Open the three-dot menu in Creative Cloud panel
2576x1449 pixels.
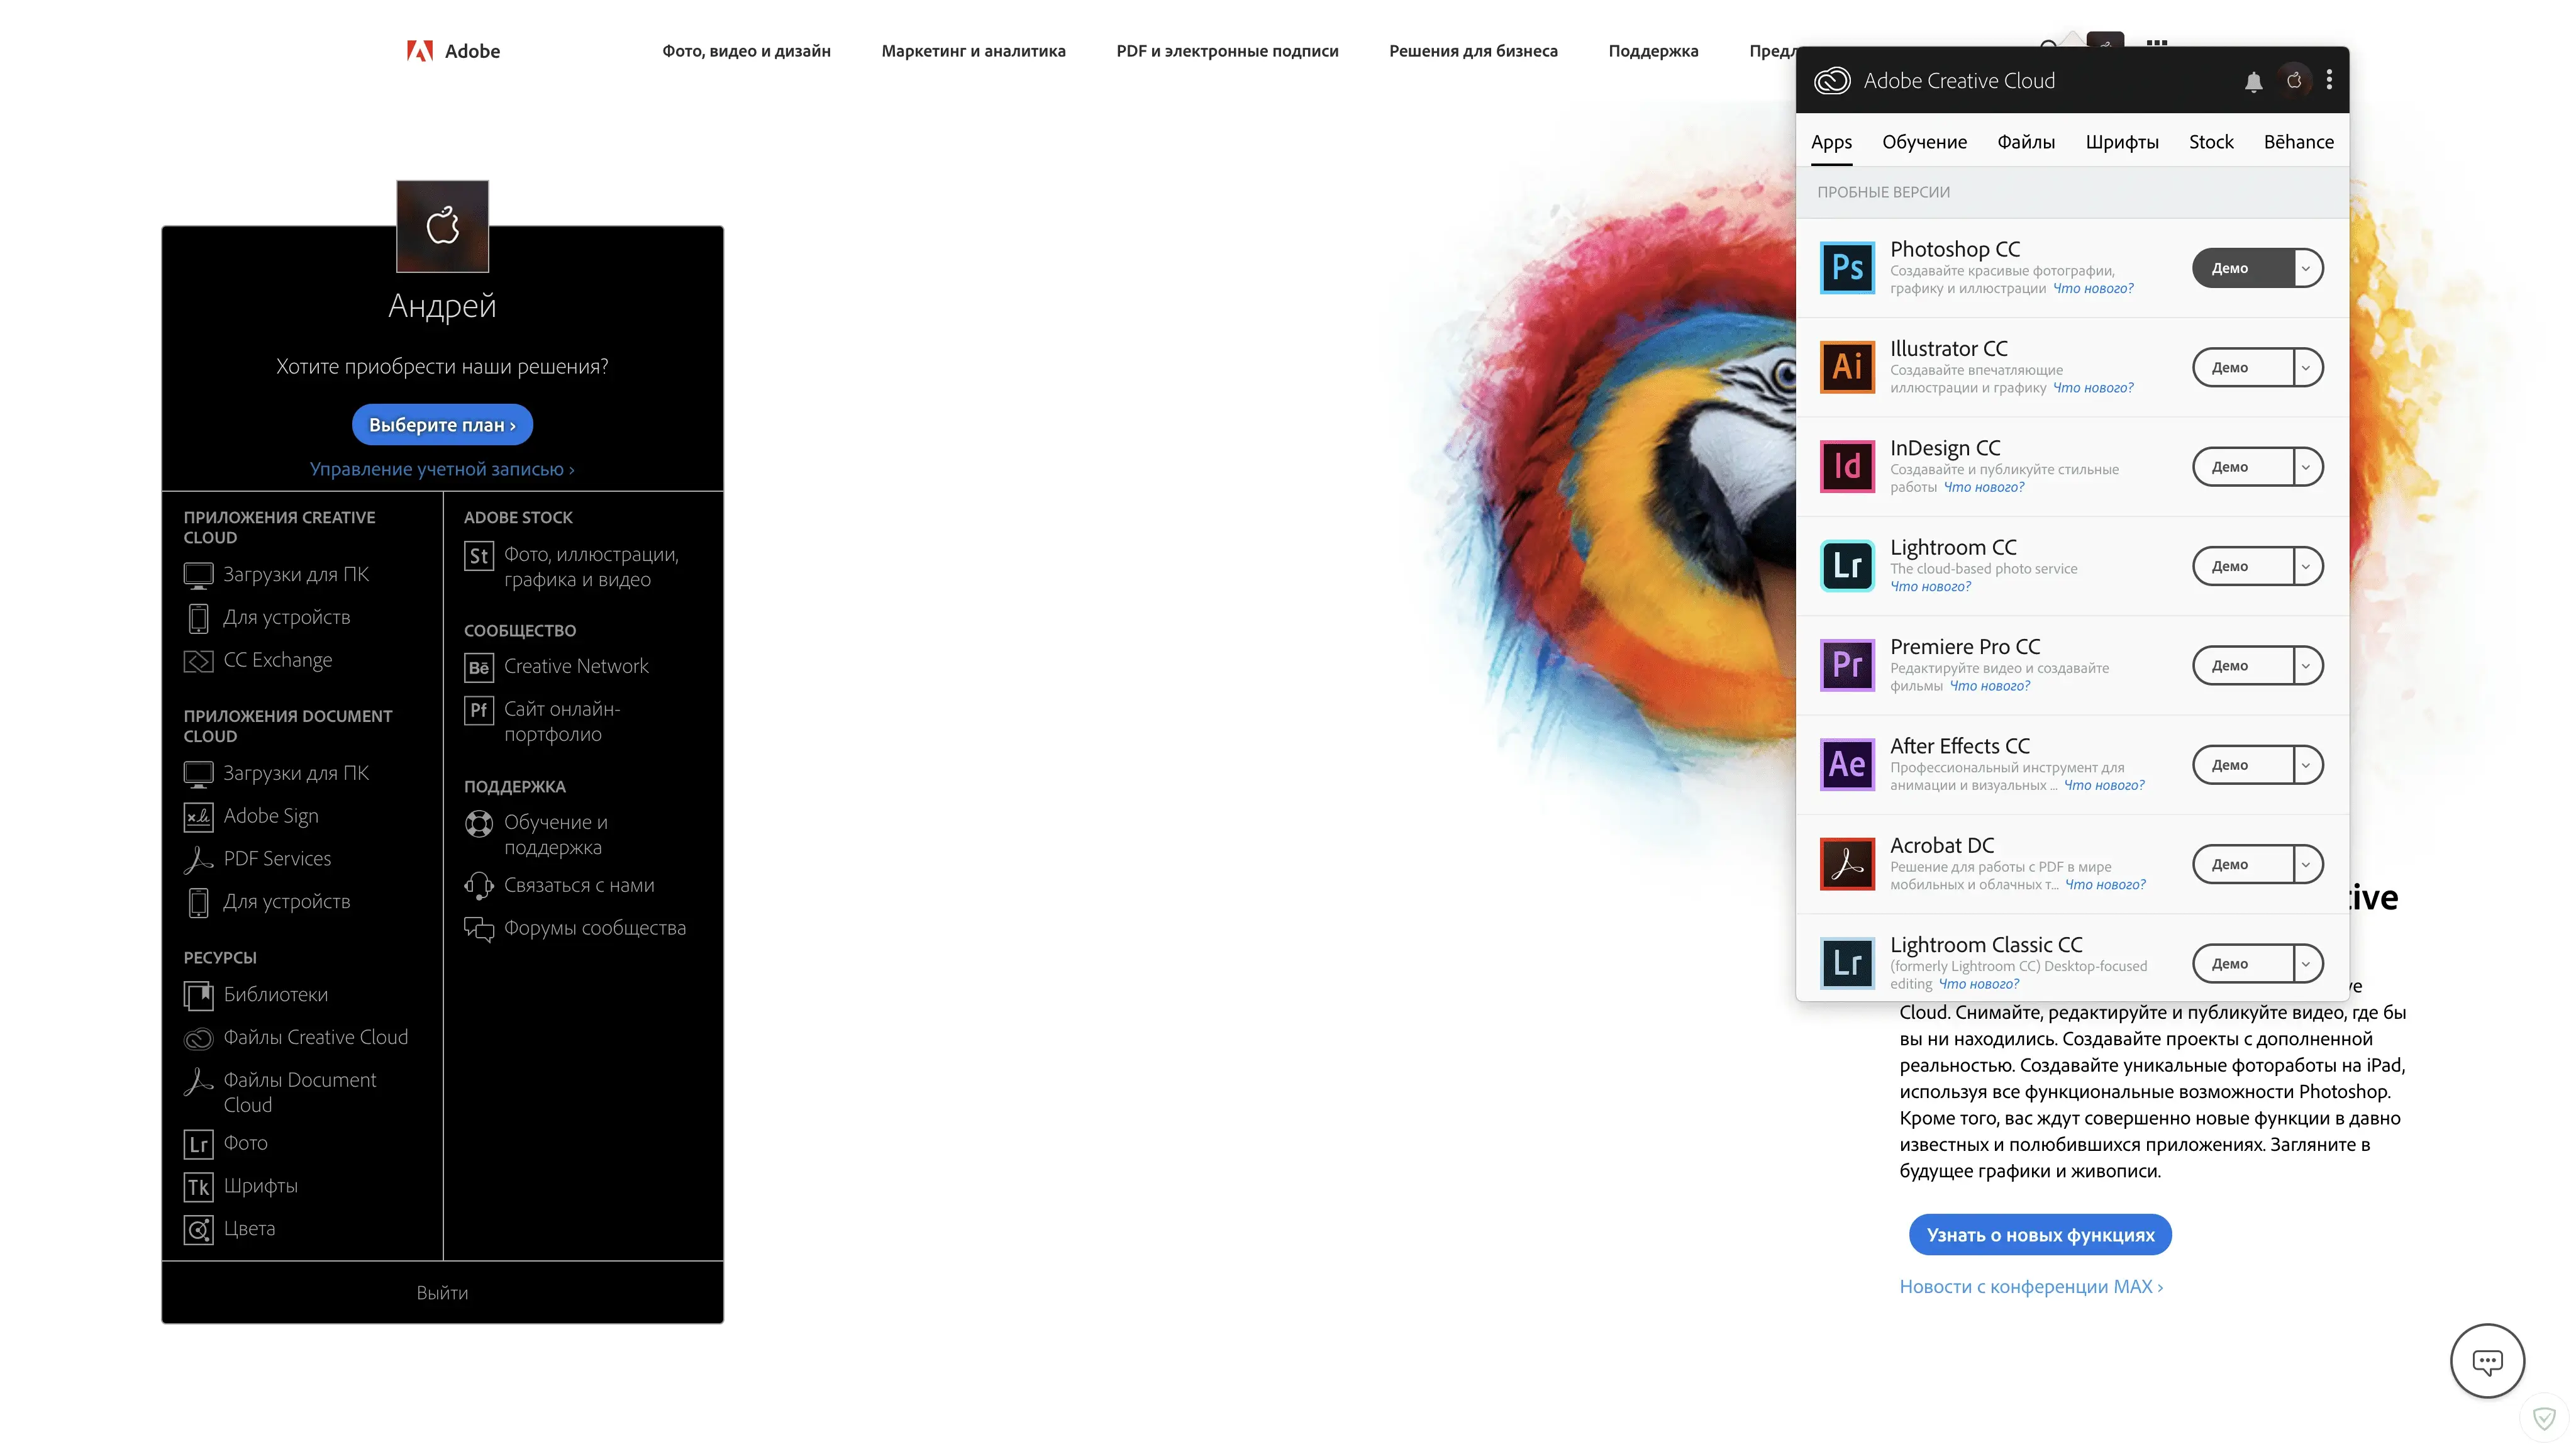click(x=2329, y=80)
